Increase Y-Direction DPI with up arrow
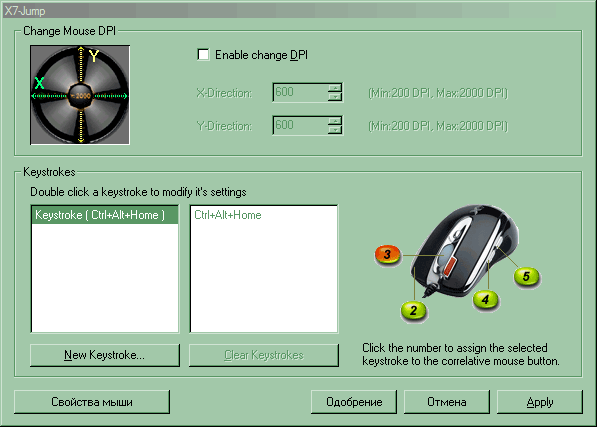The height and width of the screenshot is (427, 597). pyautogui.click(x=335, y=121)
